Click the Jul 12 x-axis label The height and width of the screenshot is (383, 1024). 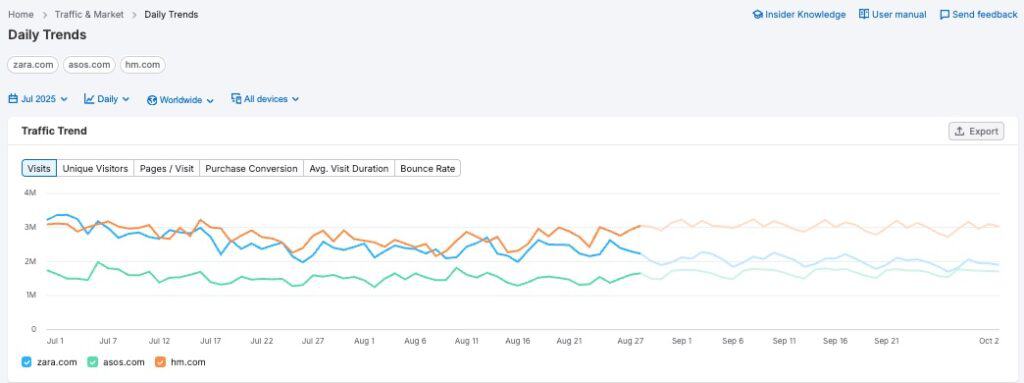[x=159, y=341]
